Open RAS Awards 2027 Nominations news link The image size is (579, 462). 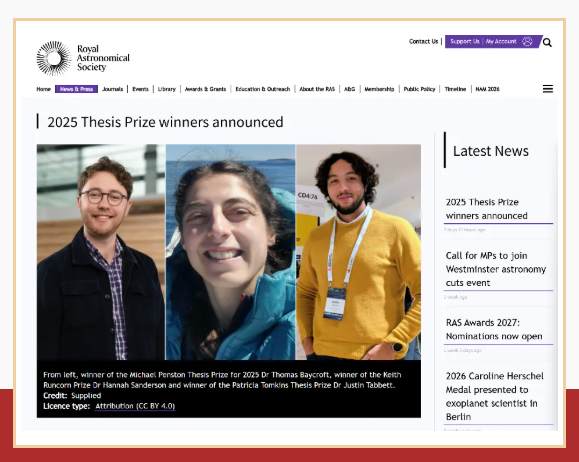494,329
